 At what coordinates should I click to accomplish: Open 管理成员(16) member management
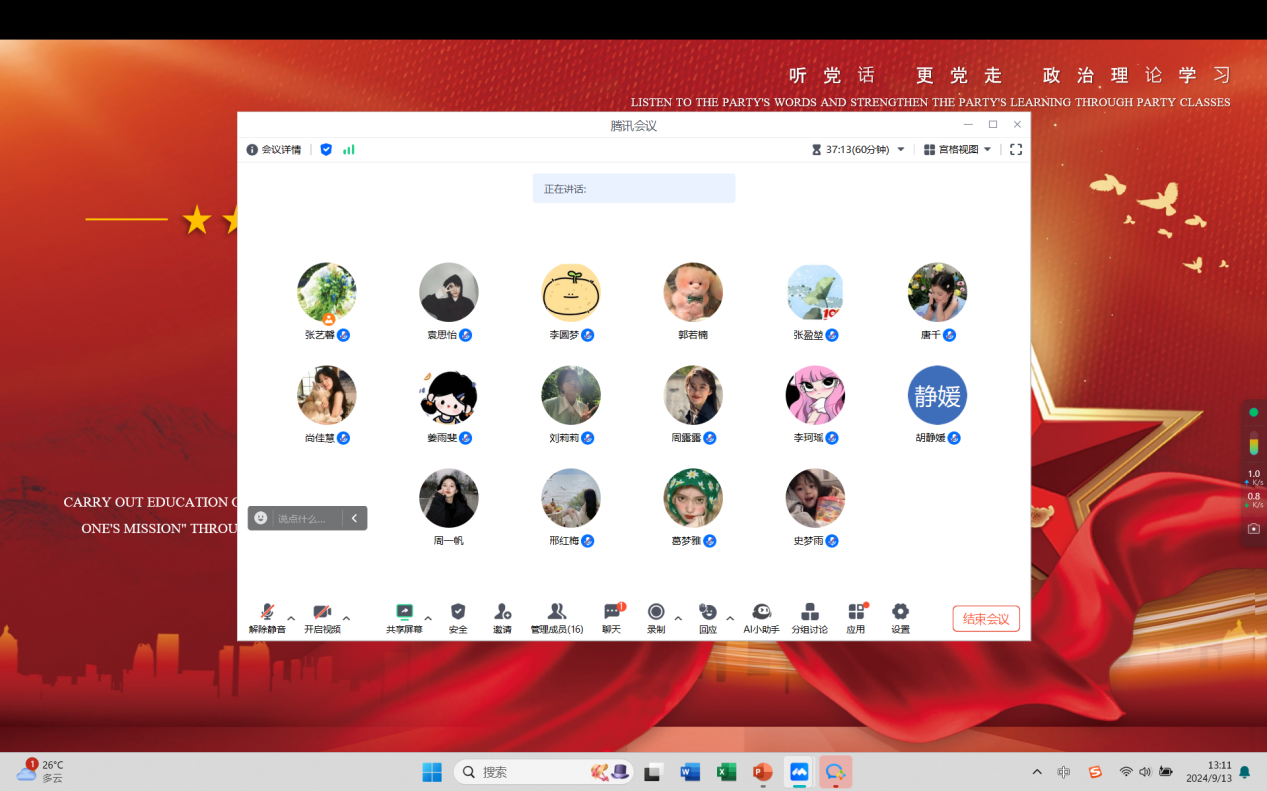[x=556, y=613]
